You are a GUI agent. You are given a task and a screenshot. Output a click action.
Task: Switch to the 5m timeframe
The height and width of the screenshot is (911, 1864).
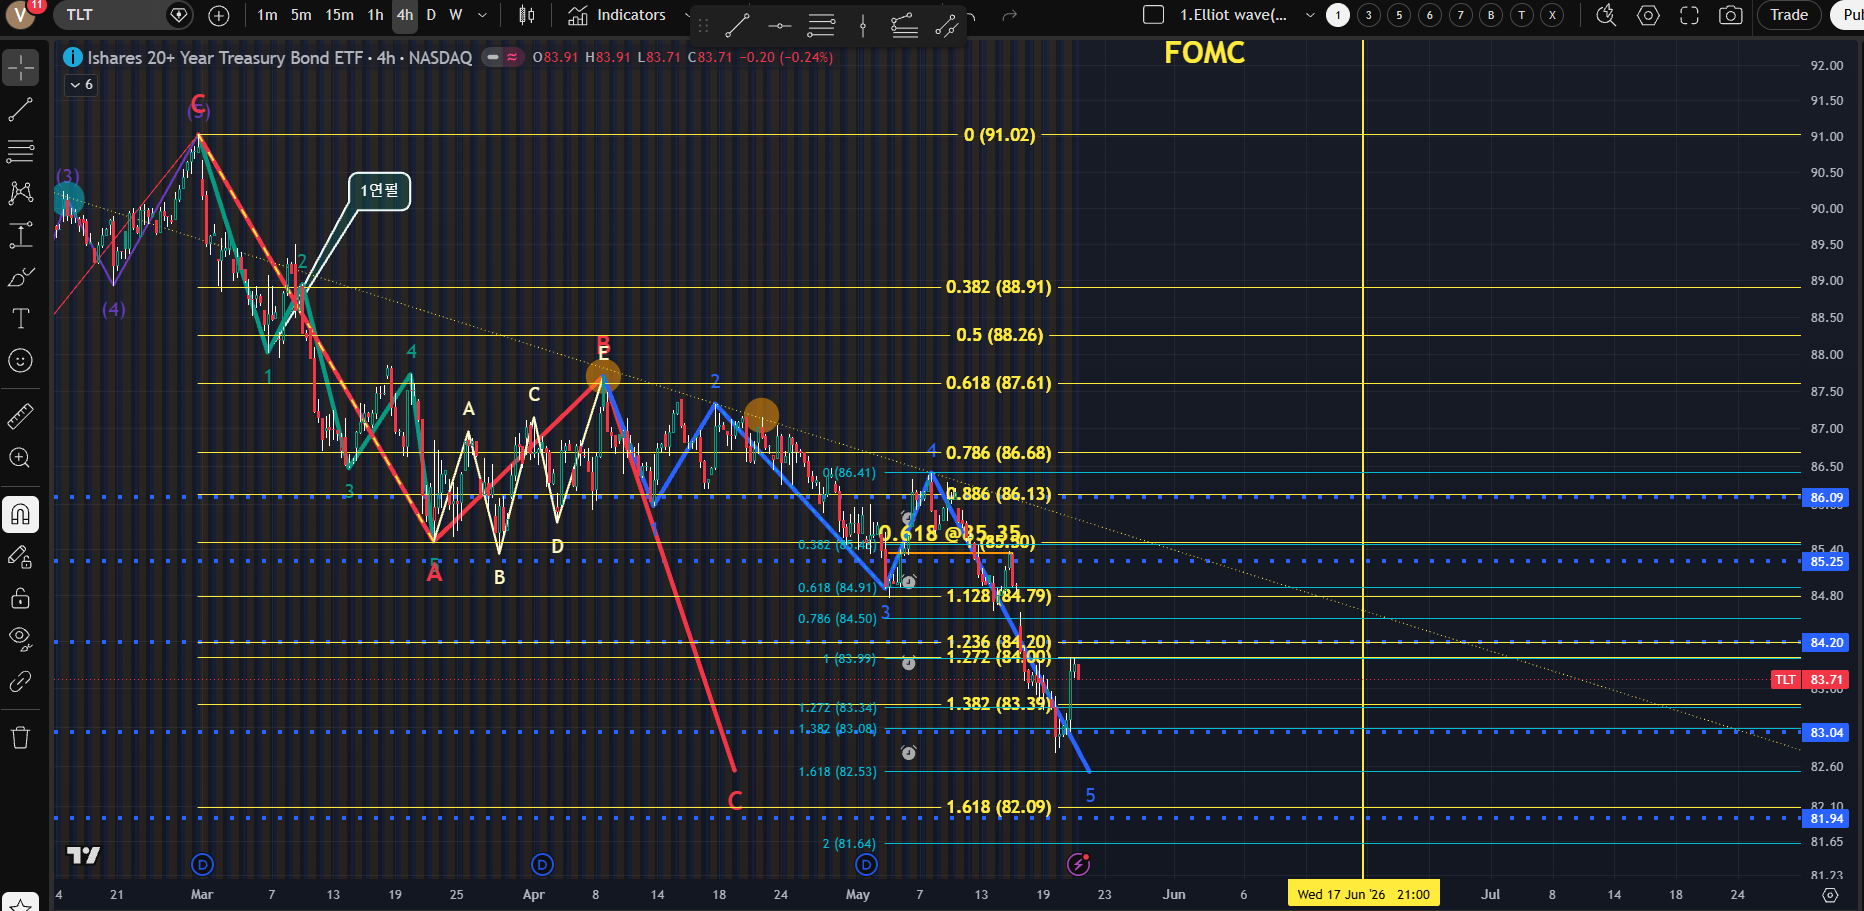tap(301, 15)
